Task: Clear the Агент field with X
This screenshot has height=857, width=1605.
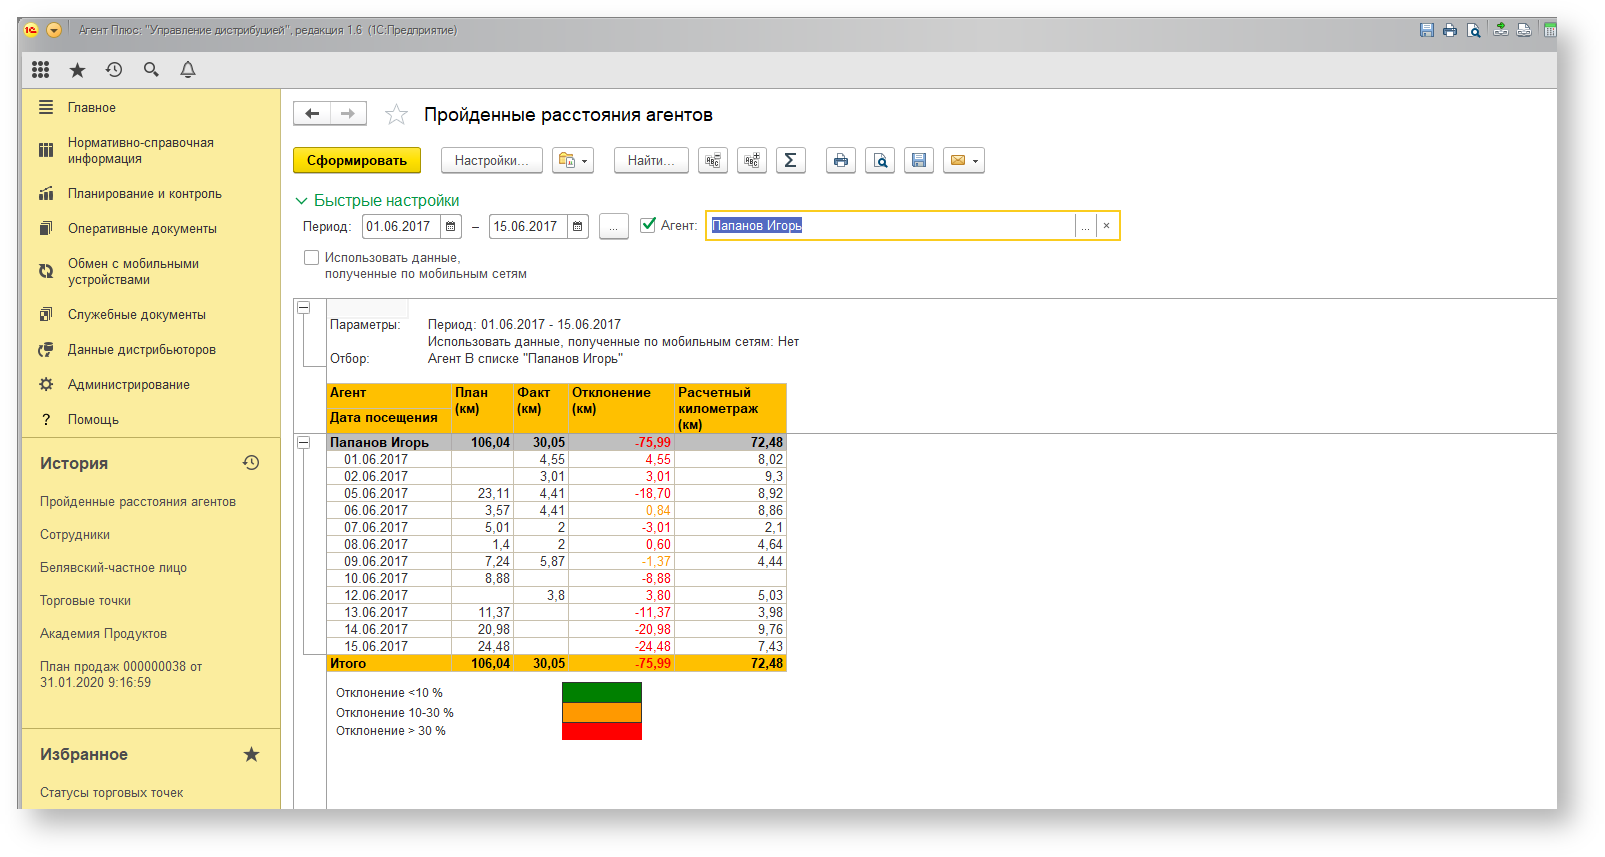Action: [1106, 226]
